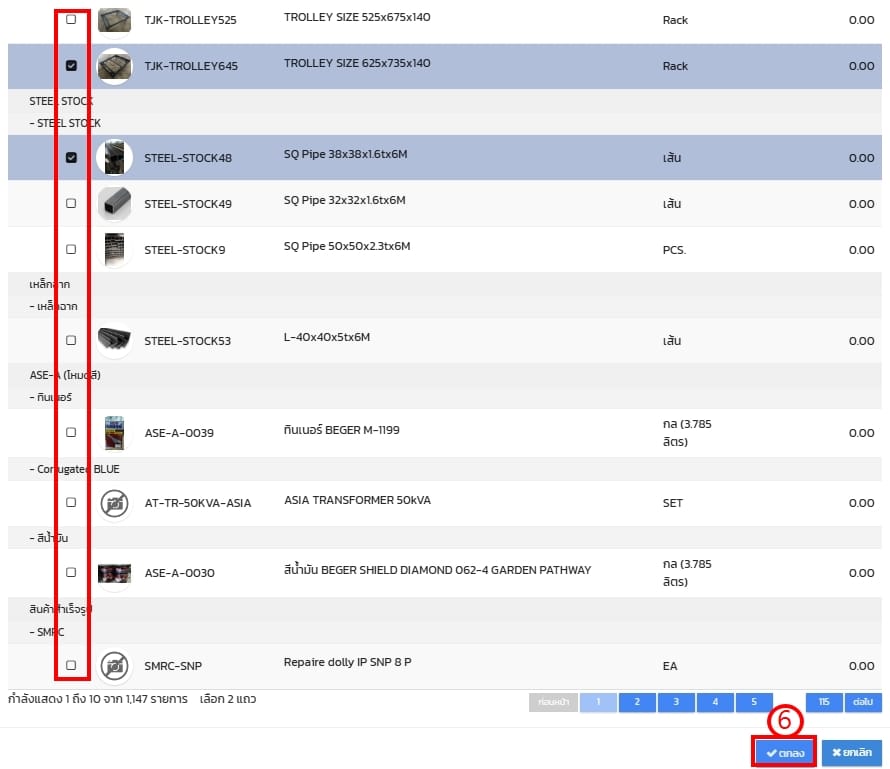Image resolution: width=890 pixels, height=769 pixels.
Task: Click the ต่อไป next page button
Action: pos(863,702)
